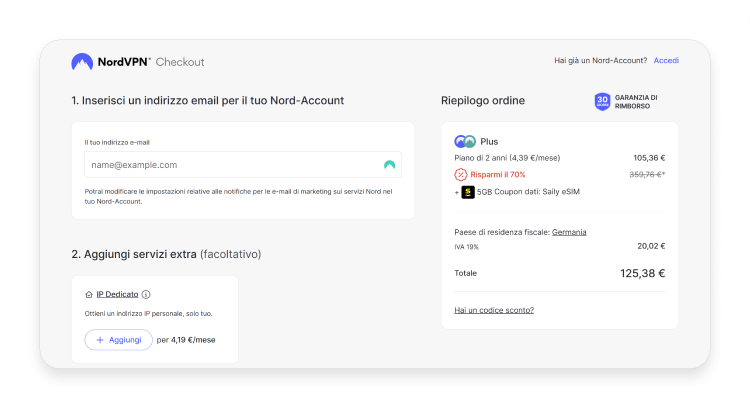
Task: Click the 'per 4,19 €/mese' price text
Action: 186,340
